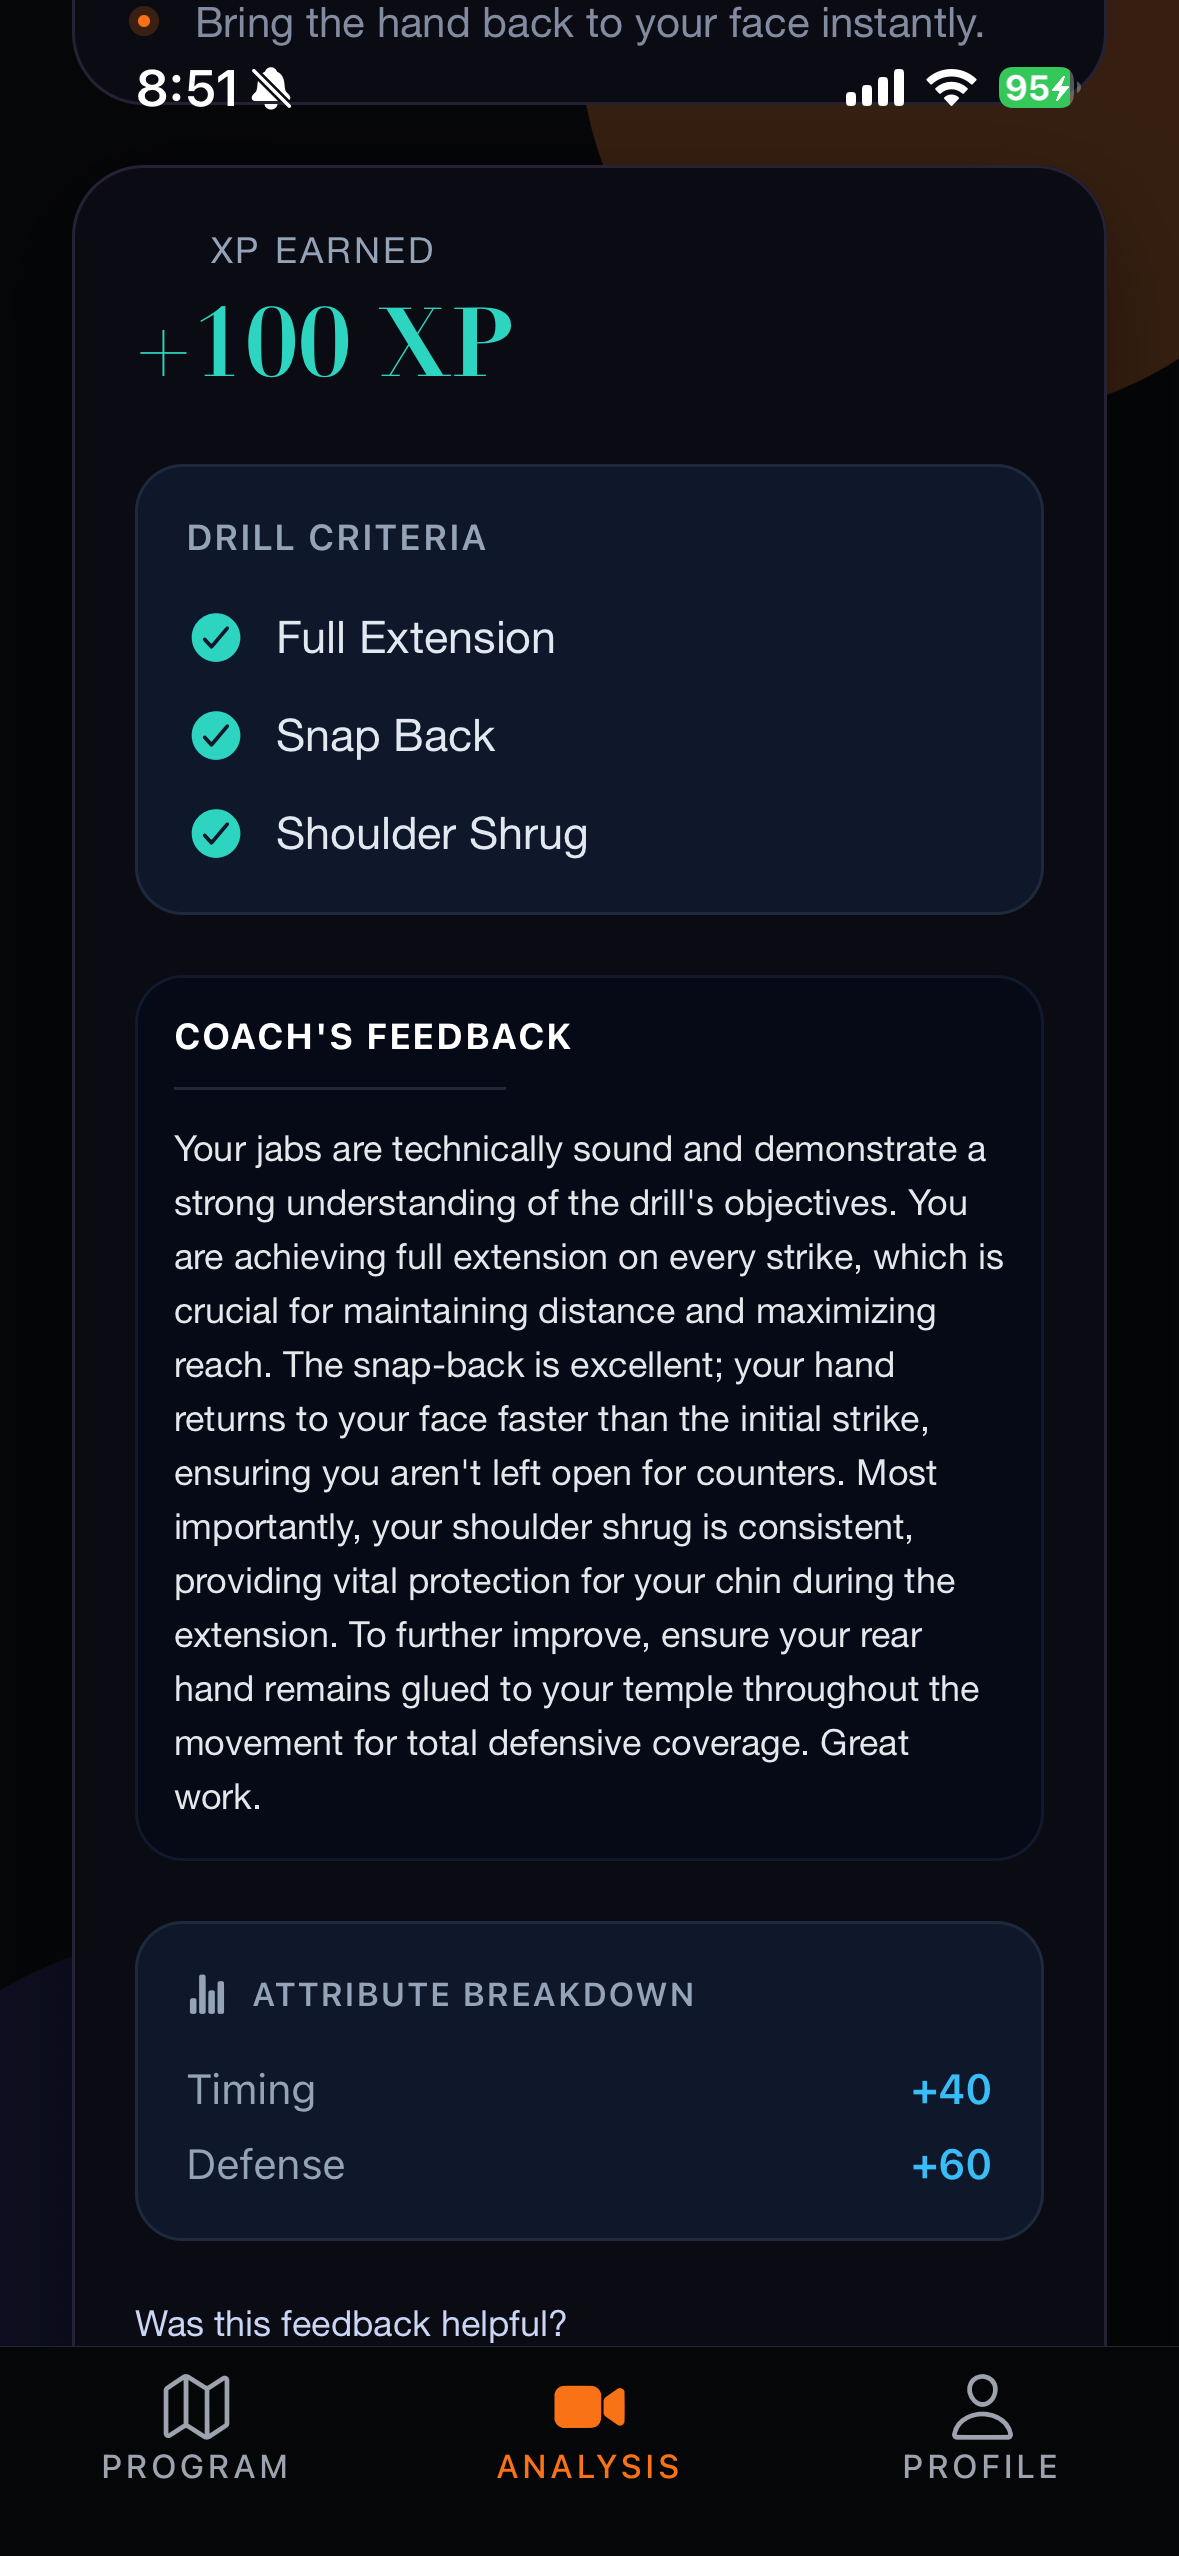This screenshot has width=1179, height=2556.
Task: Tap the Defense +60 attribute row
Action: coord(589,2164)
